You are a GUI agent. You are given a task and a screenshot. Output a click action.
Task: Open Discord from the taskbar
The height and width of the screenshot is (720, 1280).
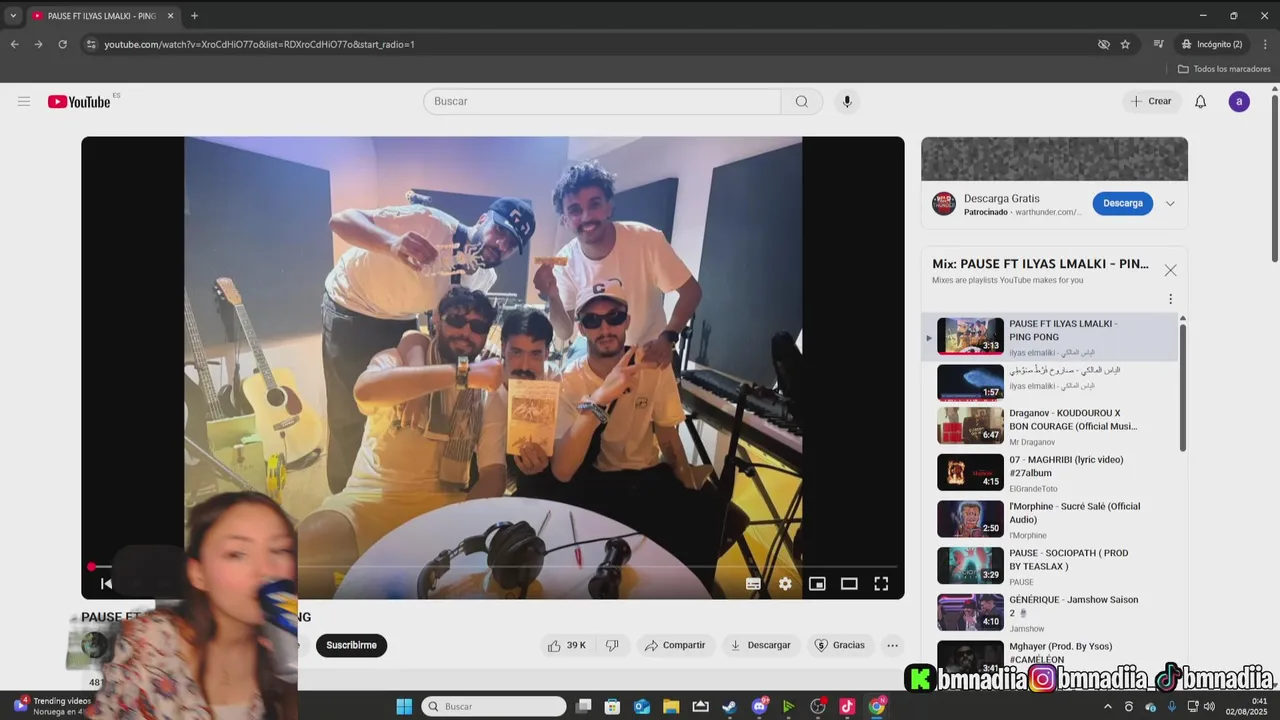click(759, 706)
